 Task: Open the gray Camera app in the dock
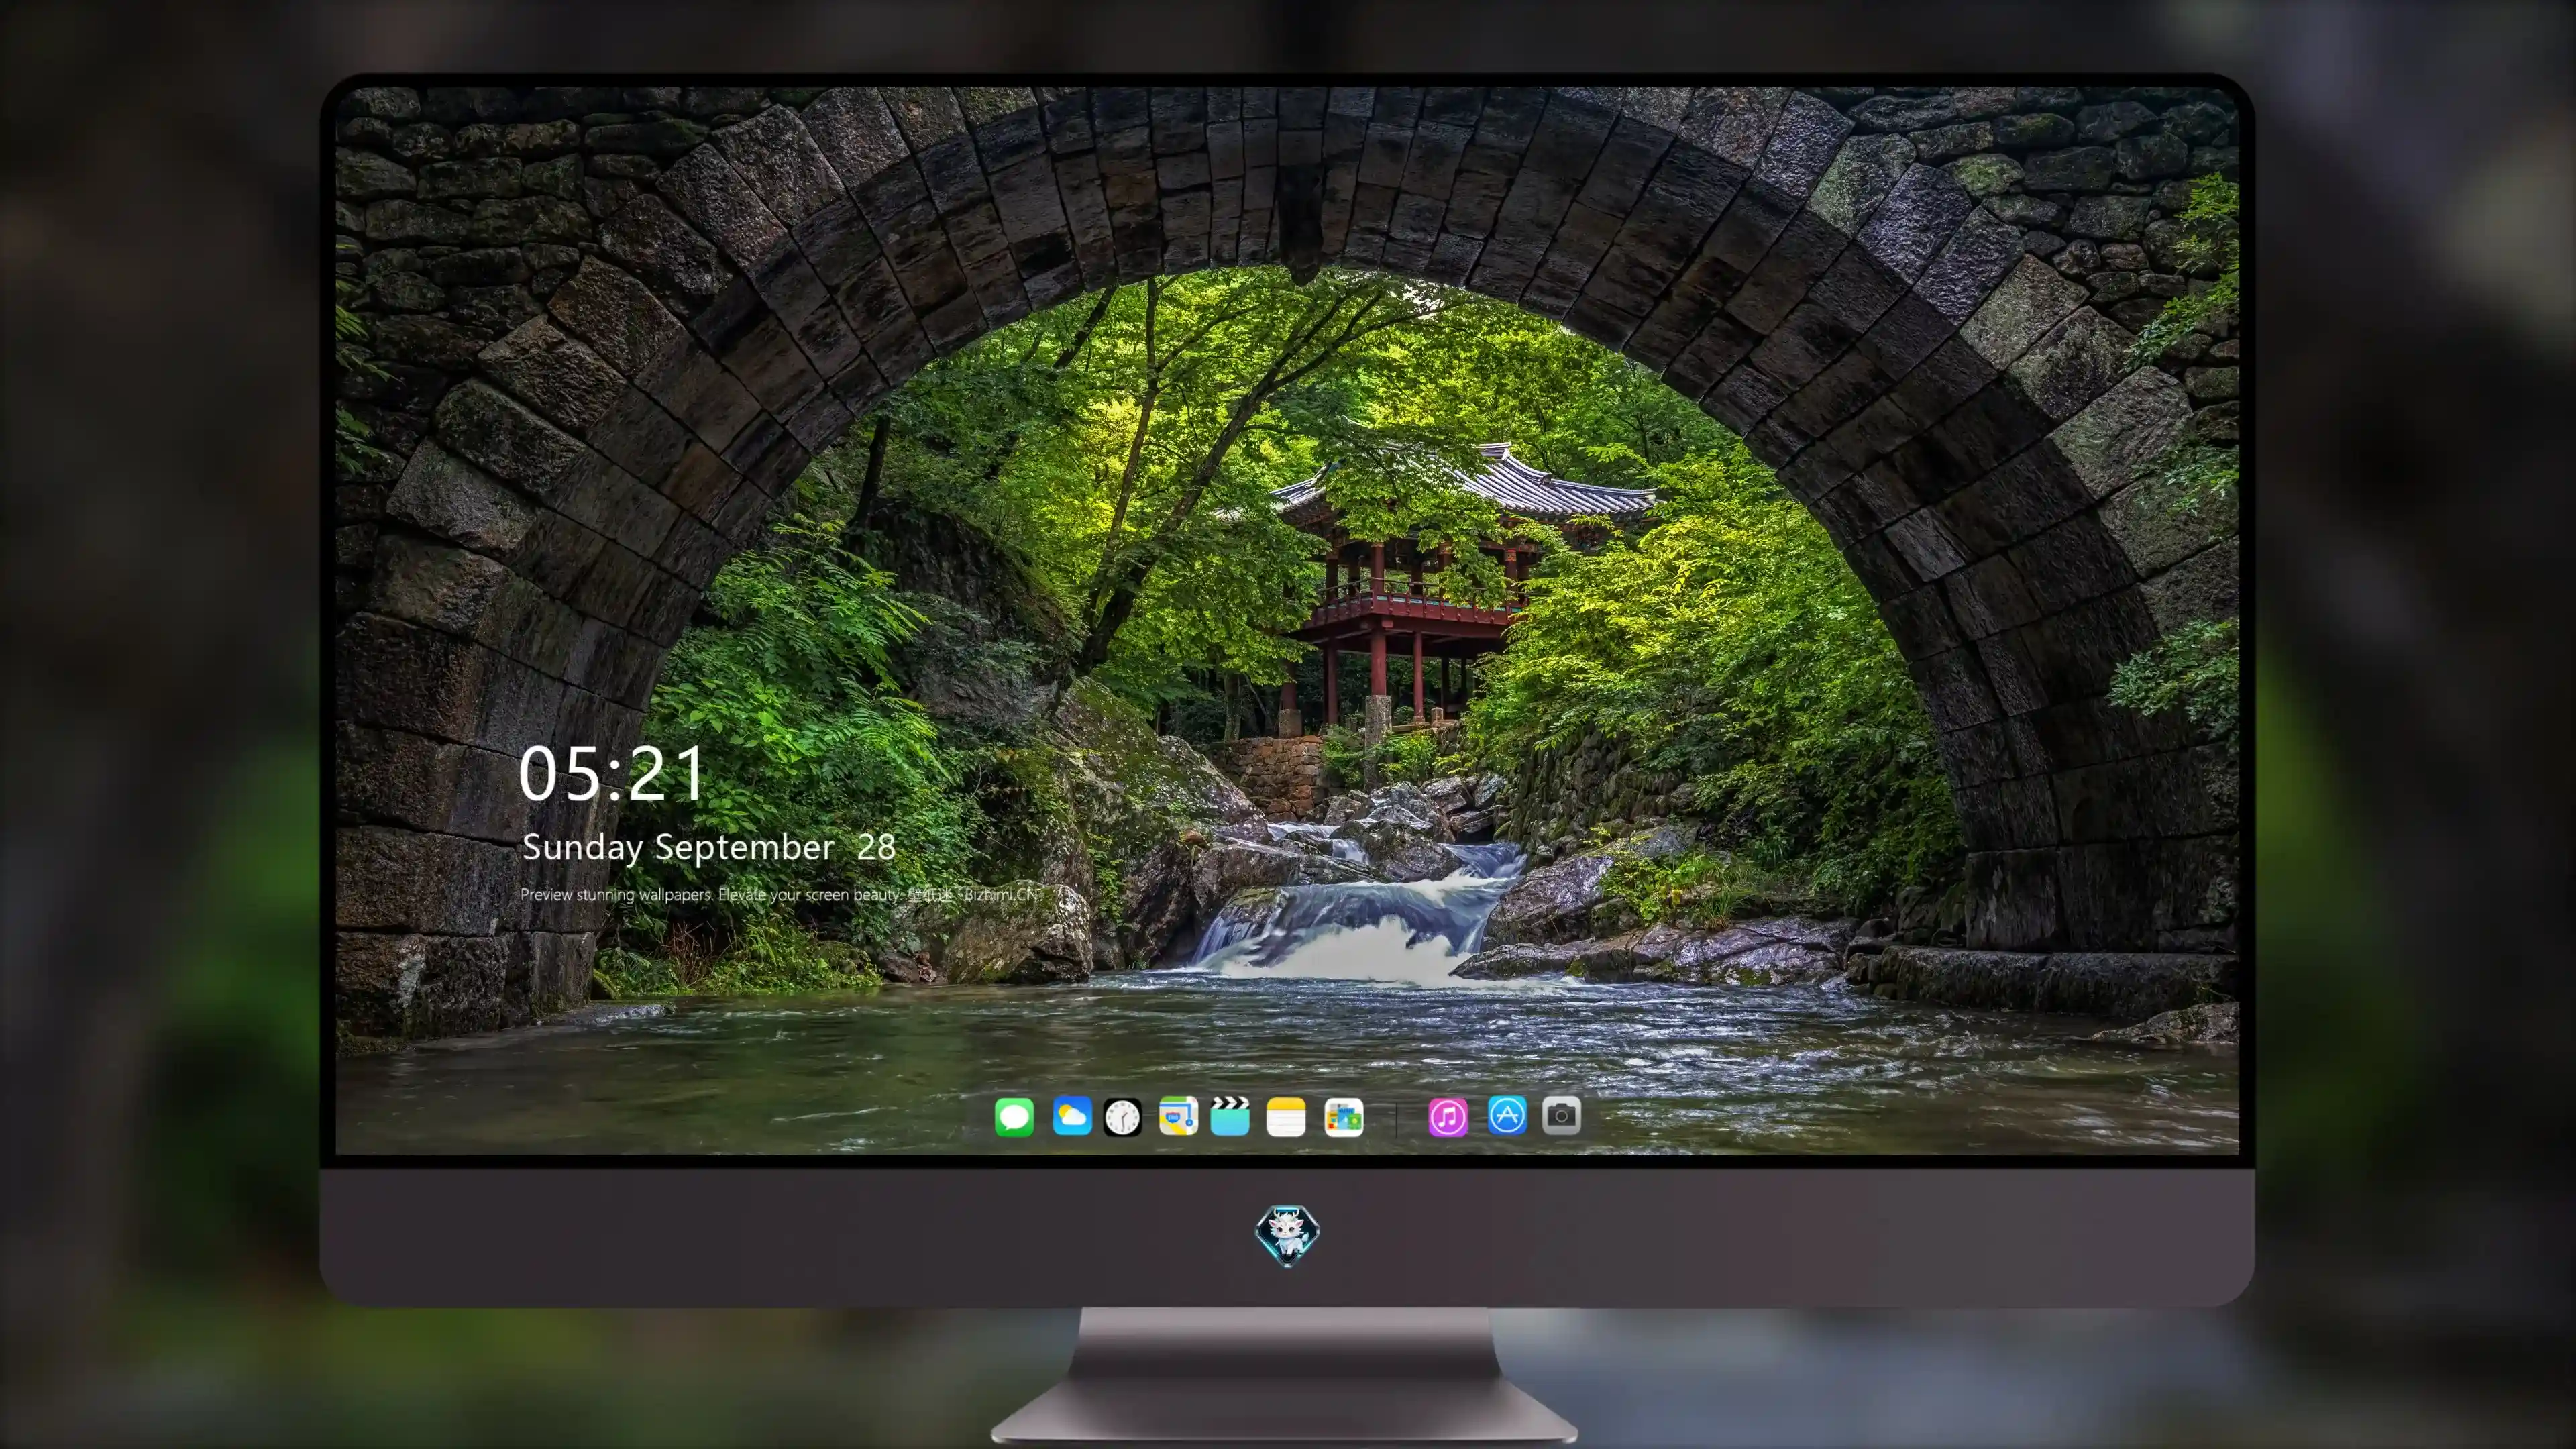pyautogui.click(x=1561, y=1115)
